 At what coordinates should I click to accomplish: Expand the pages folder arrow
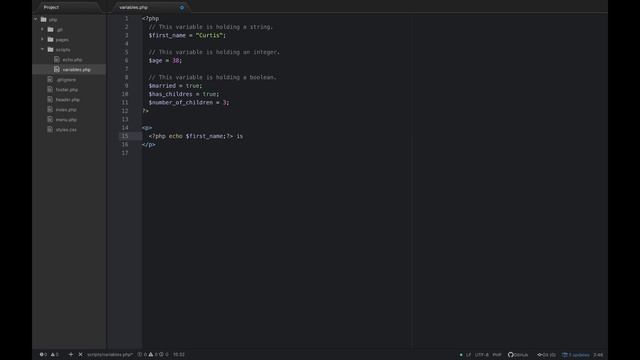click(42, 40)
